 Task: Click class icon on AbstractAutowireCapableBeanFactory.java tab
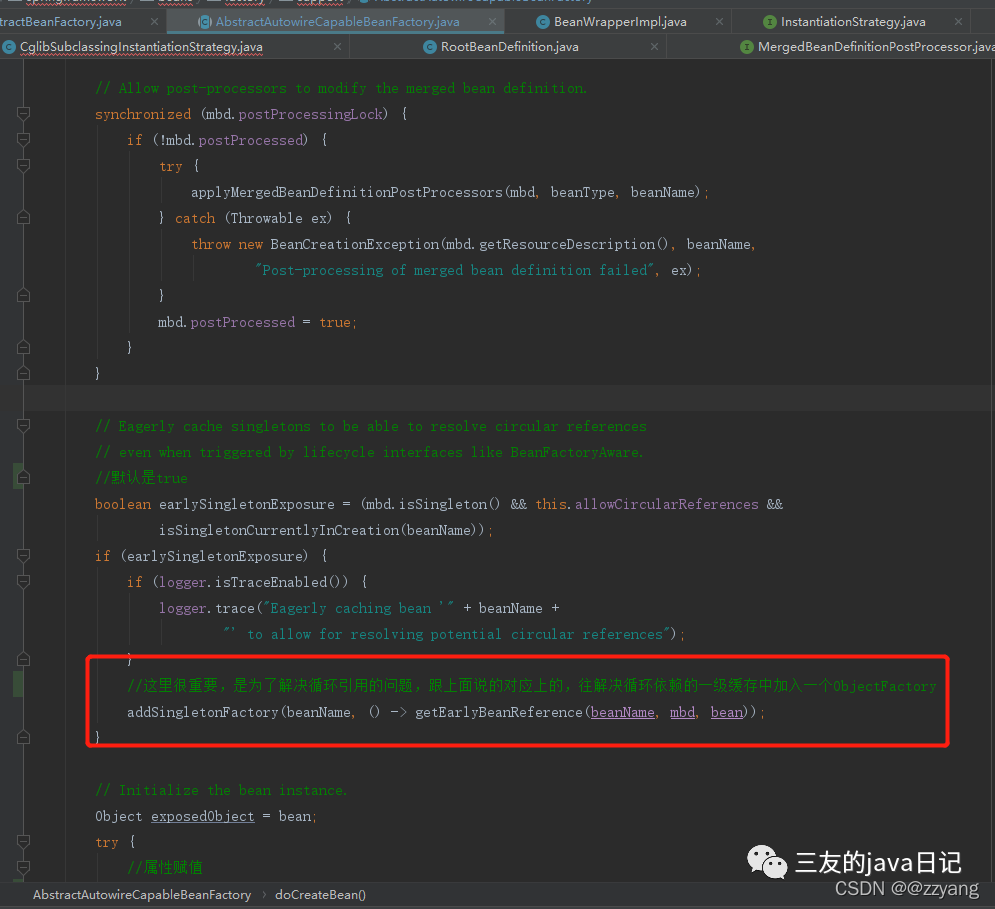204,22
